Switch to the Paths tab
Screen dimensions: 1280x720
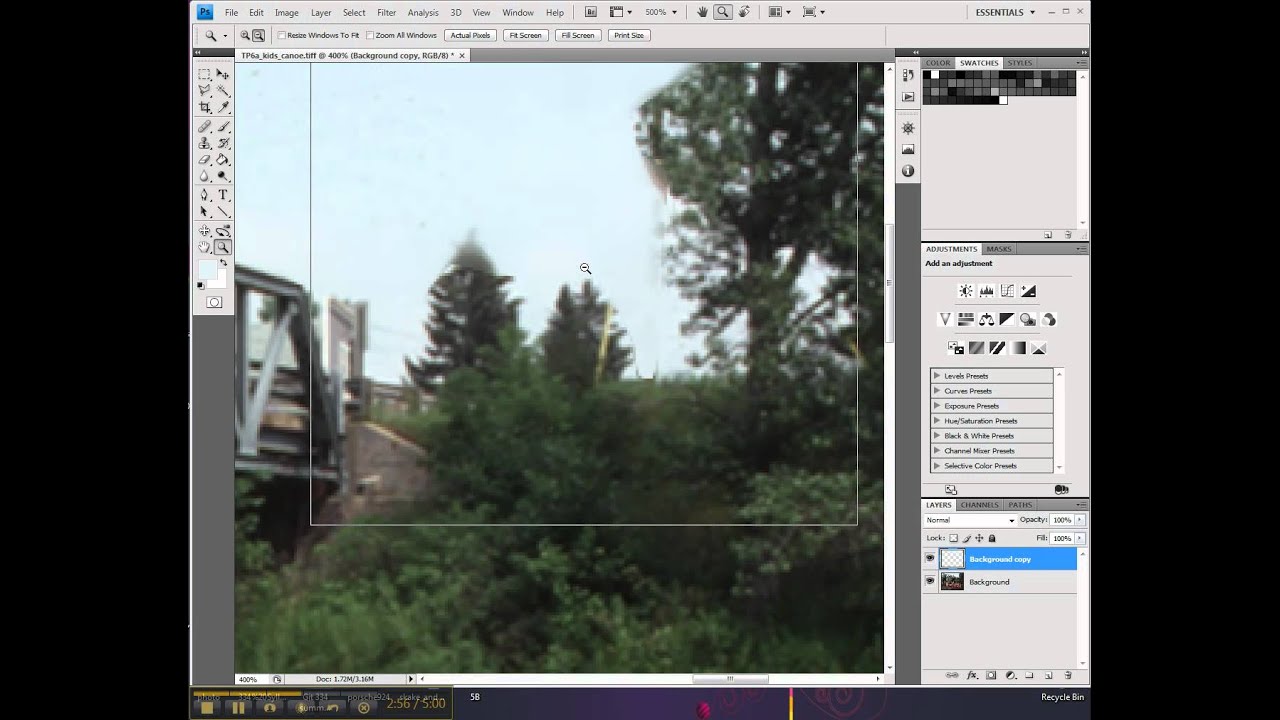coord(1020,505)
